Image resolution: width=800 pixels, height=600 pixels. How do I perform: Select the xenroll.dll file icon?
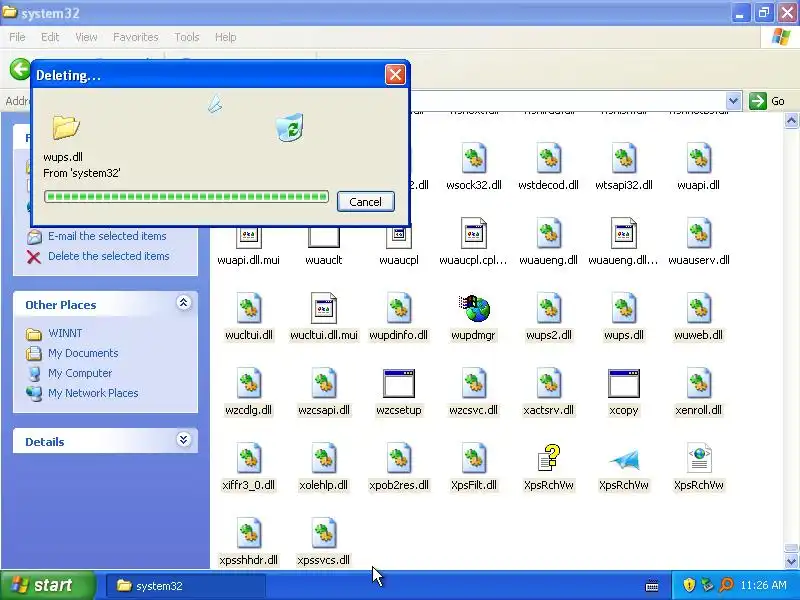point(698,383)
